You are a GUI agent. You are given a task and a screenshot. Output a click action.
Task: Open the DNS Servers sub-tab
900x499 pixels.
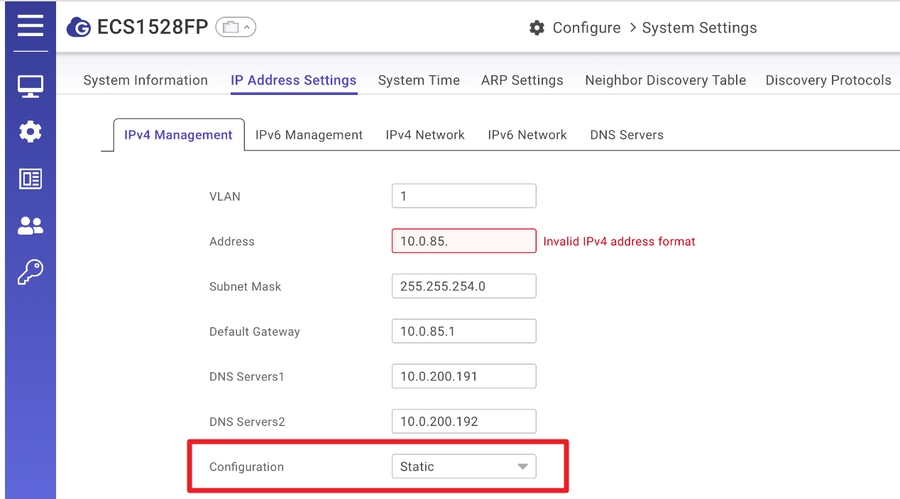pyautogui.click(x=626, y=135)
